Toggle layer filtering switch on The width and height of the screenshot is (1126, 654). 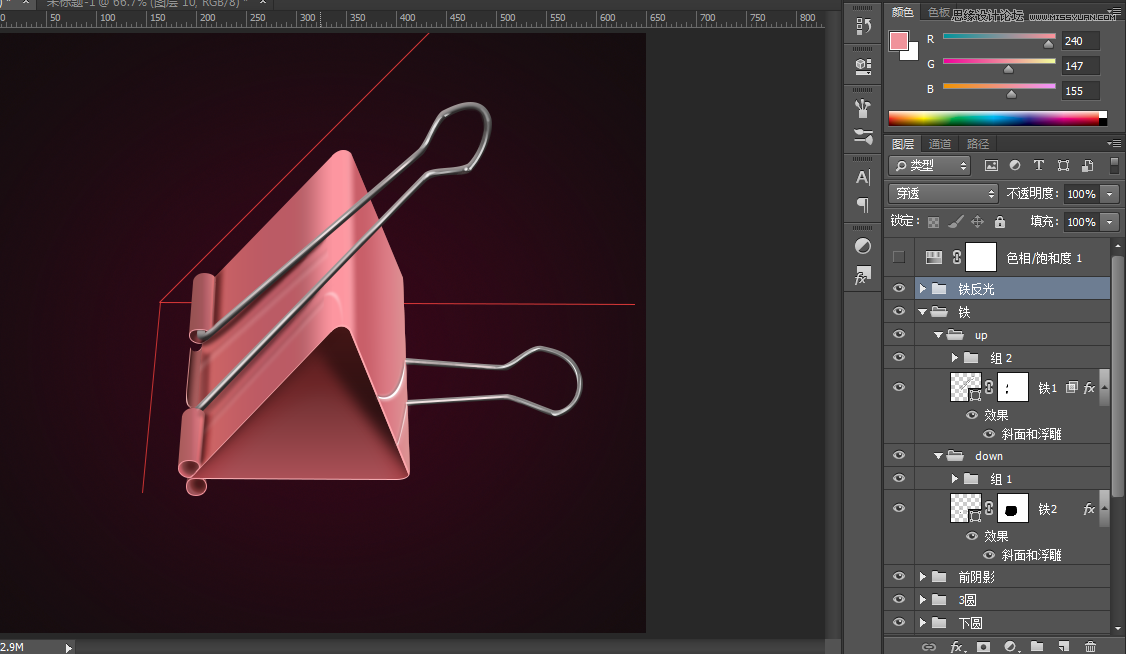pyautogui.click(x=1114, y=166)
